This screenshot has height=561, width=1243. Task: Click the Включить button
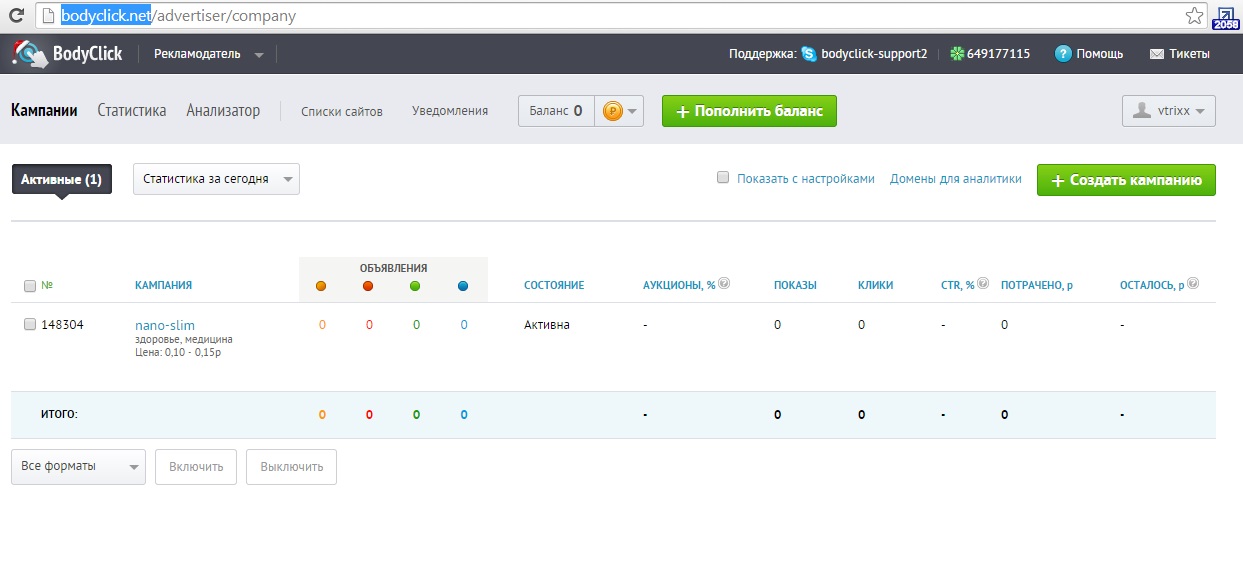coord(196,467)
